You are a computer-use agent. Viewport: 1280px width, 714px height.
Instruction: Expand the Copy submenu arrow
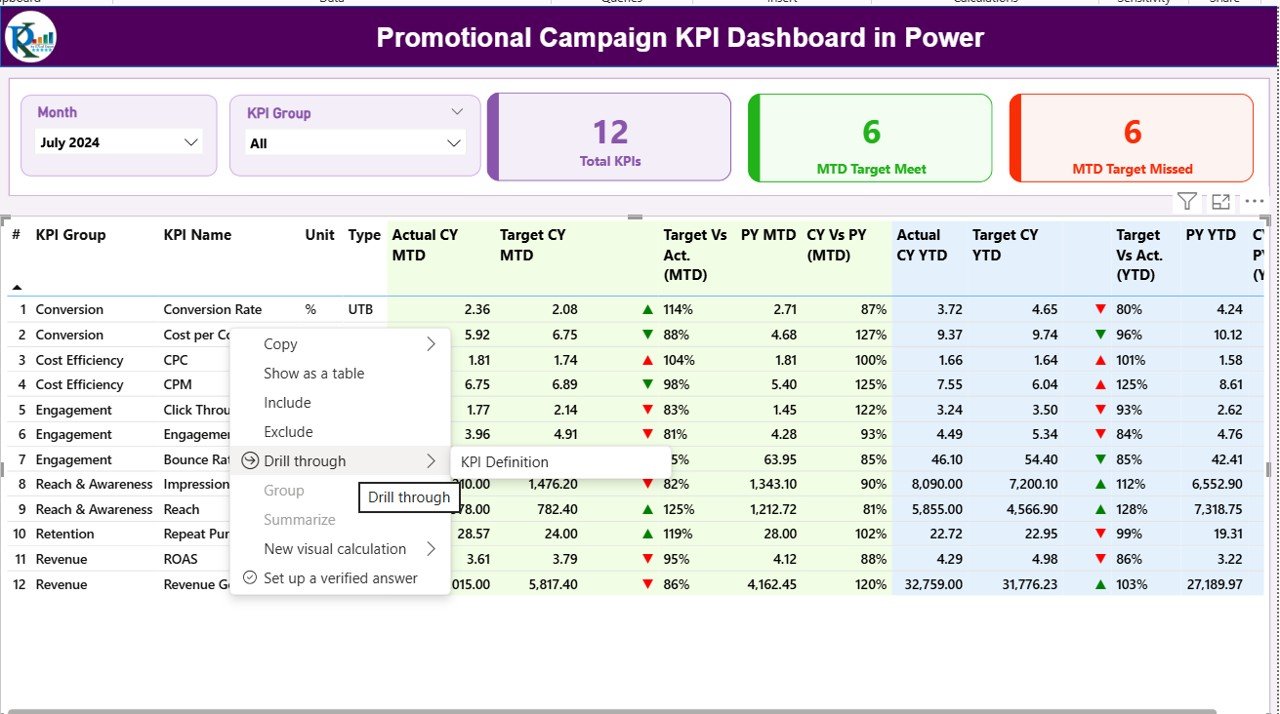[431, 343]
